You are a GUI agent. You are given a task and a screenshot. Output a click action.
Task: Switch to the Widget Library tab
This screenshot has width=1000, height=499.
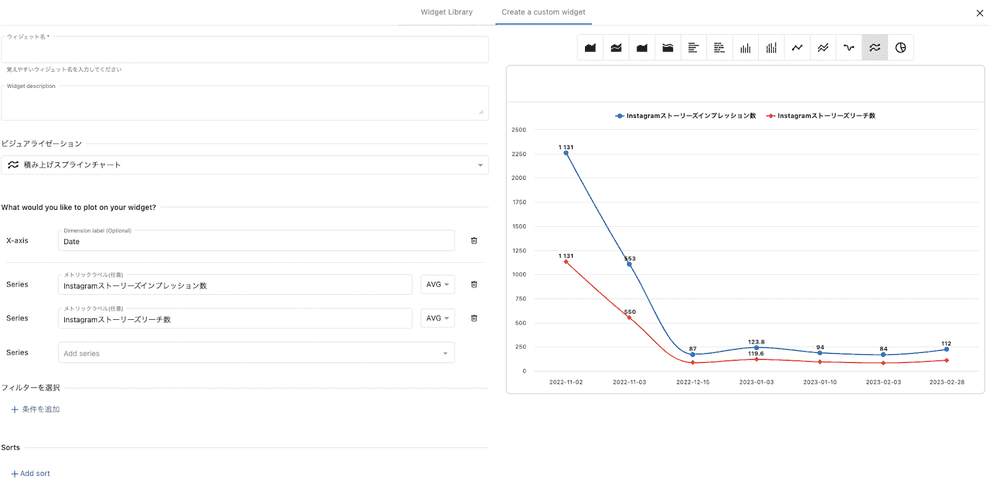coord(446,12)
